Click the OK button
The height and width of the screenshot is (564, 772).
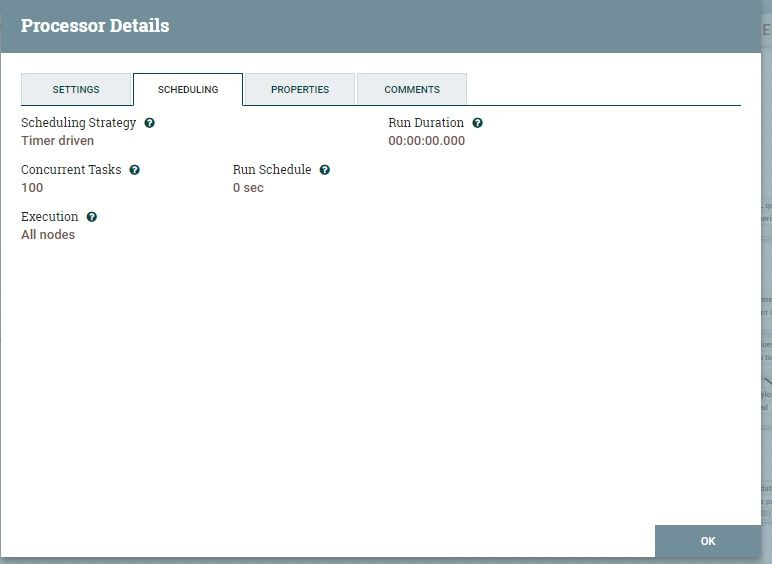(708, 541)
